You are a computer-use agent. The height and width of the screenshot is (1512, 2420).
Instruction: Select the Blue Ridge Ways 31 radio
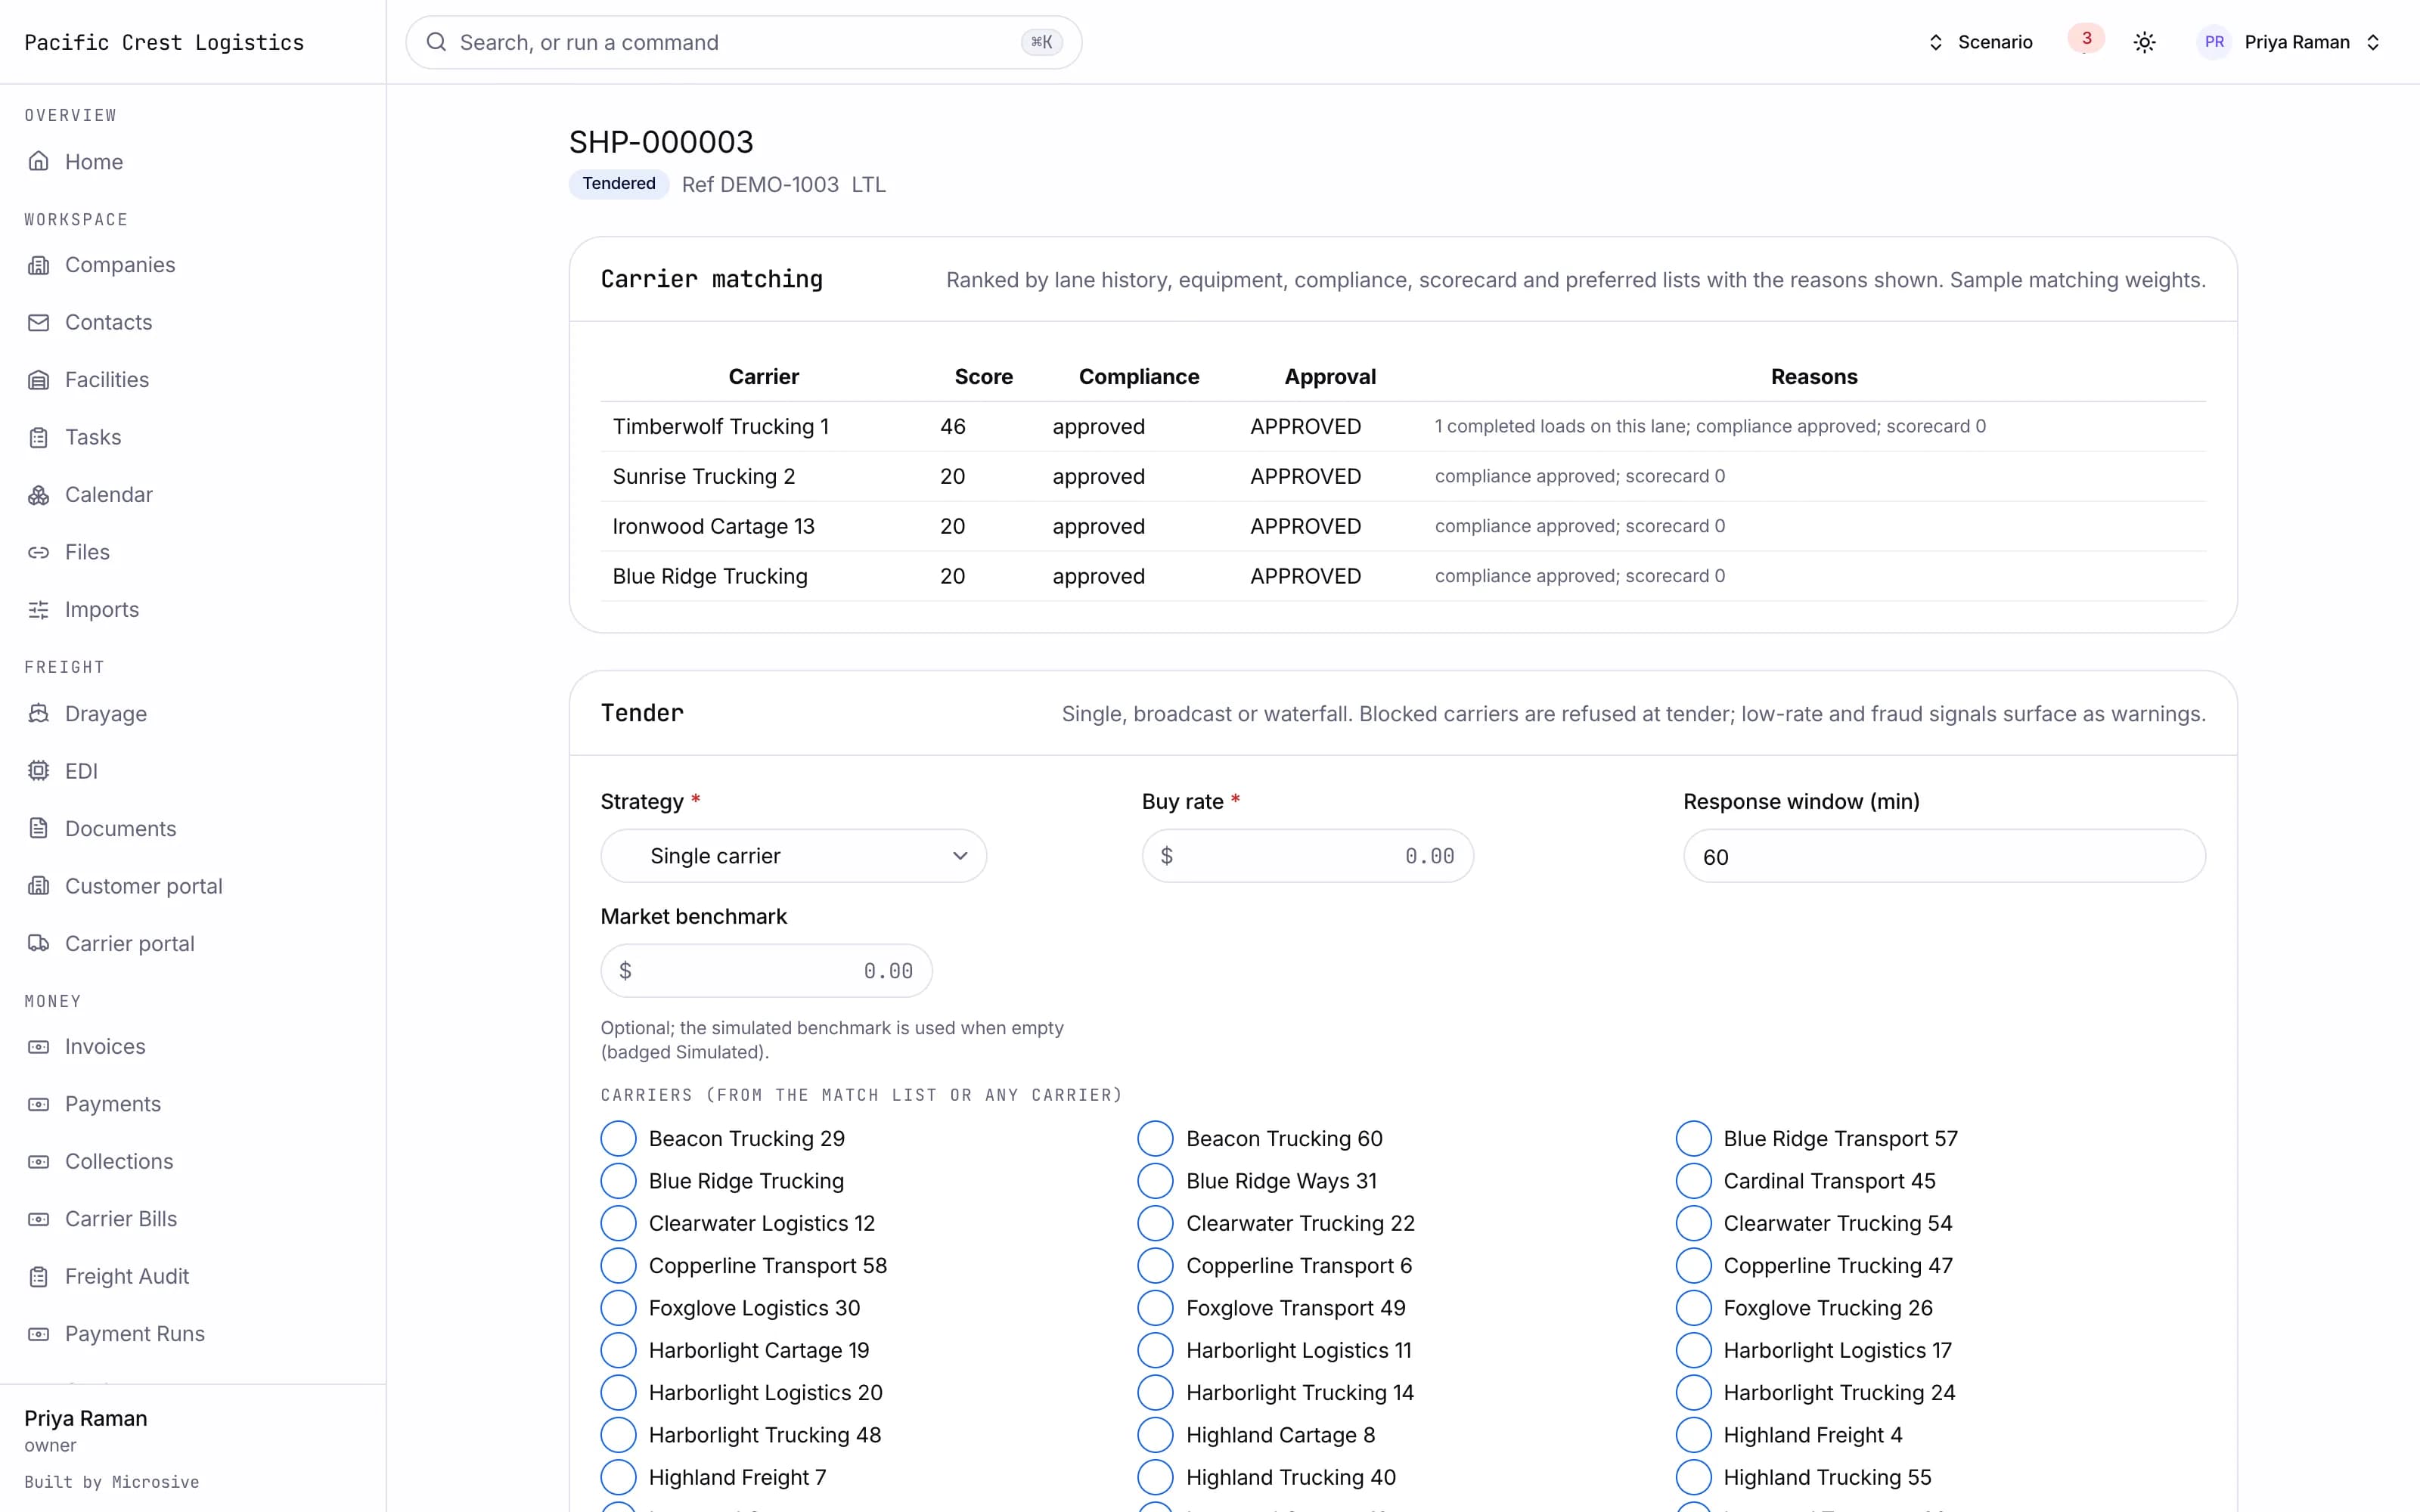click(x=1155, y=1181)
